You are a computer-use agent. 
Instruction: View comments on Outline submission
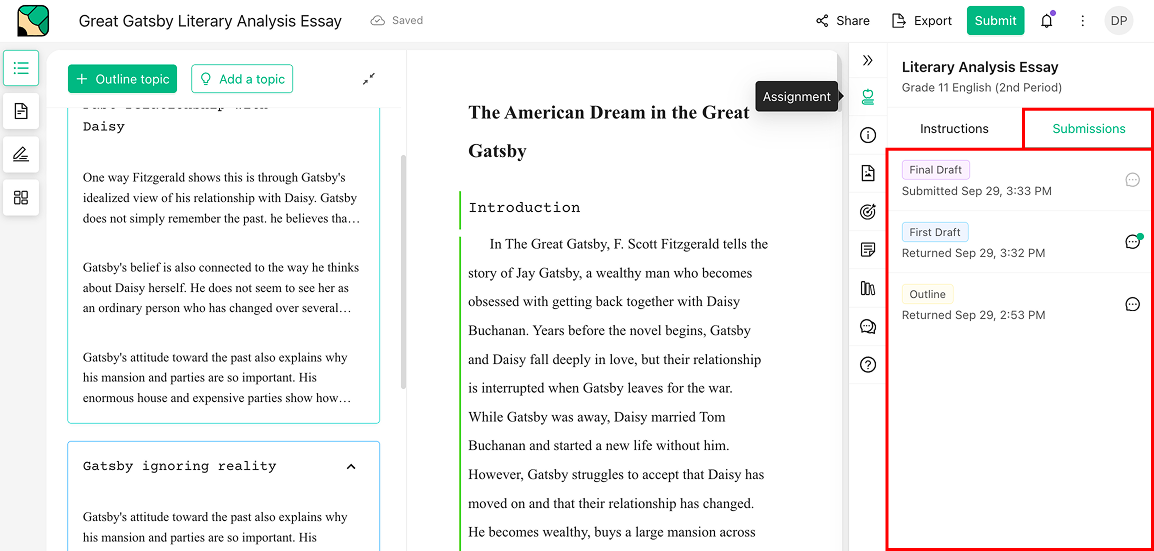point(1133,305)
